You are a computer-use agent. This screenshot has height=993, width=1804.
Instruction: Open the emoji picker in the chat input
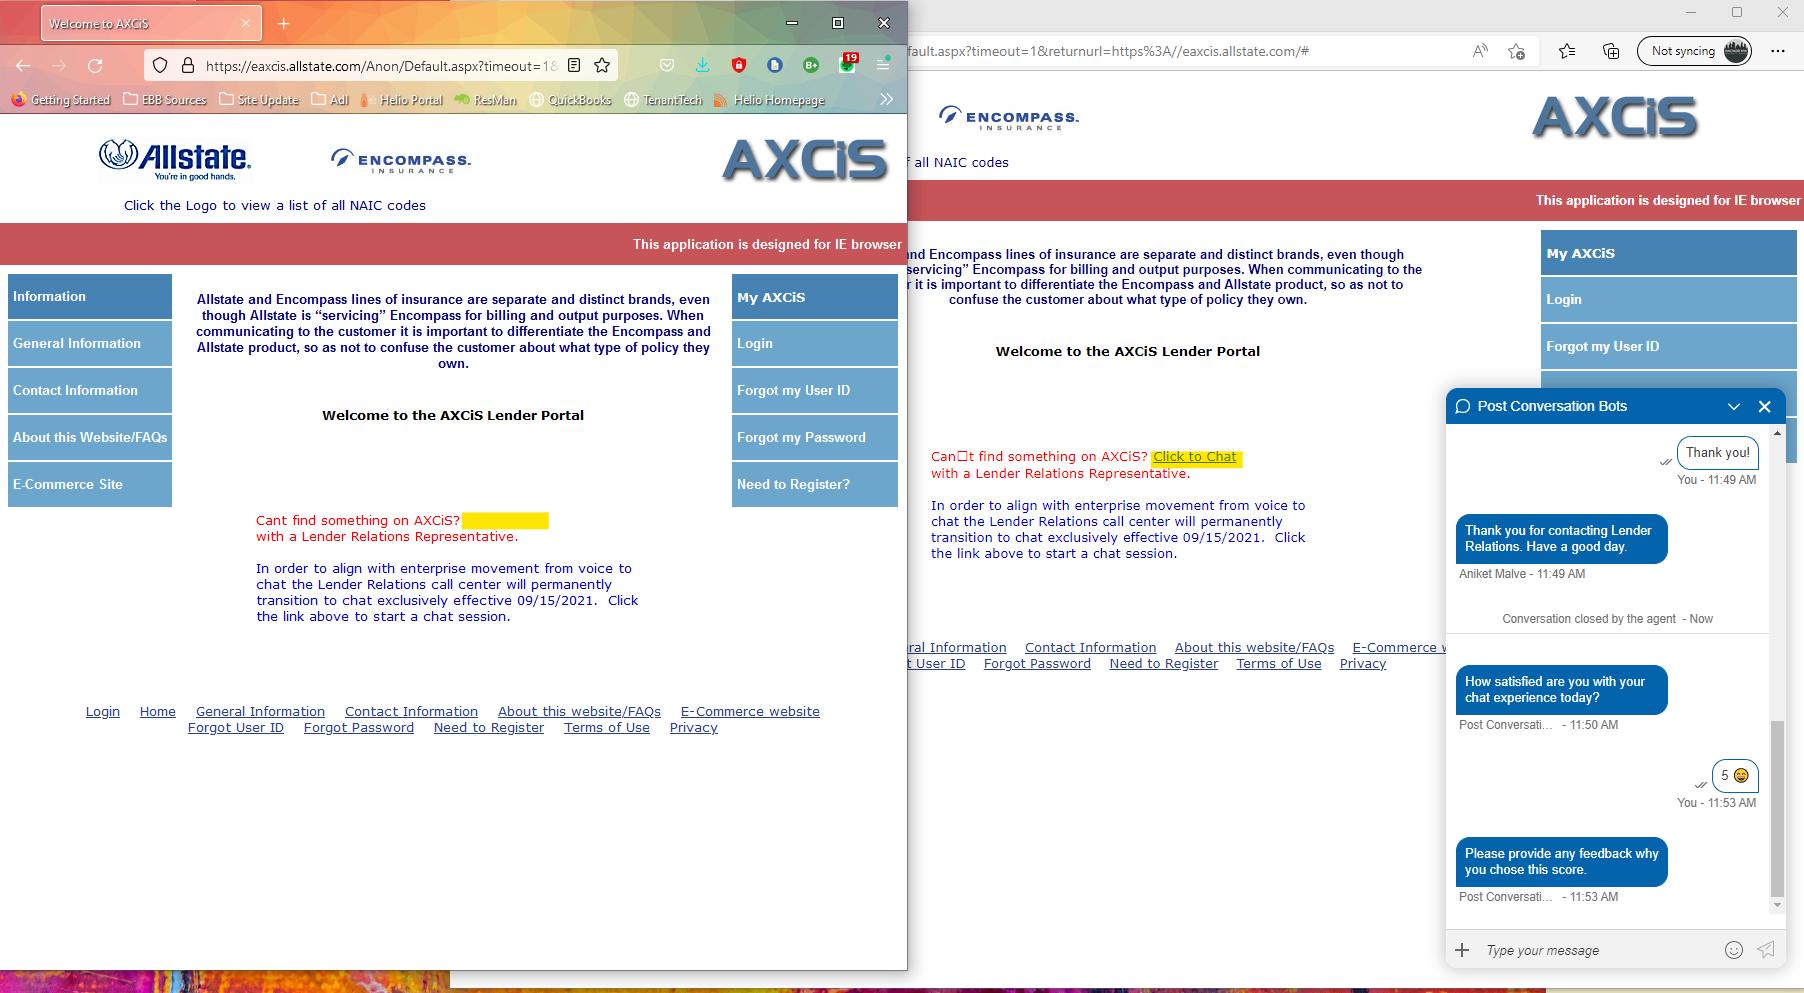(1731, 950)
